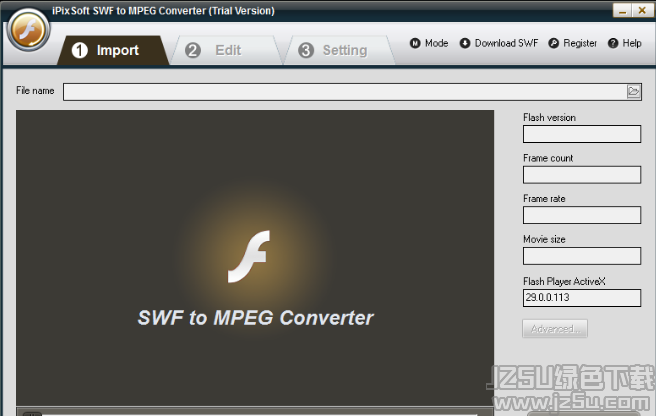Click the Mode icon
The image size is (656, 416).
click(415, 43)
